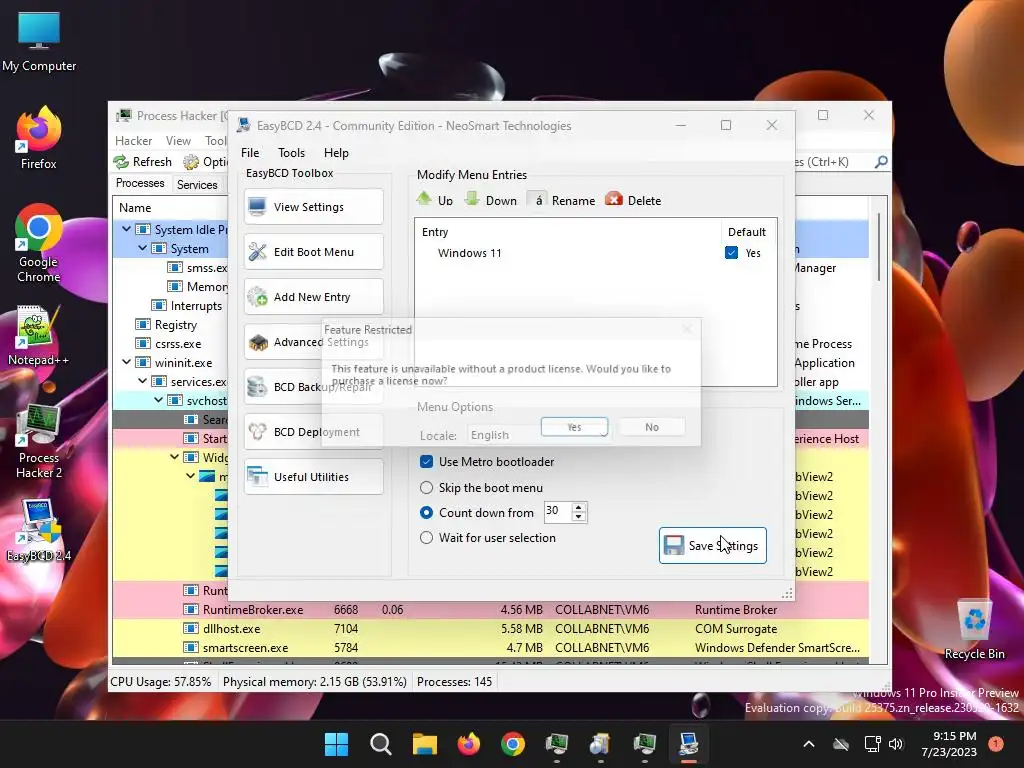Click Refresh in Process Hacker toolbar
Image resolution: width=1024 pixels, height=768 pixels.
point(142,161)
